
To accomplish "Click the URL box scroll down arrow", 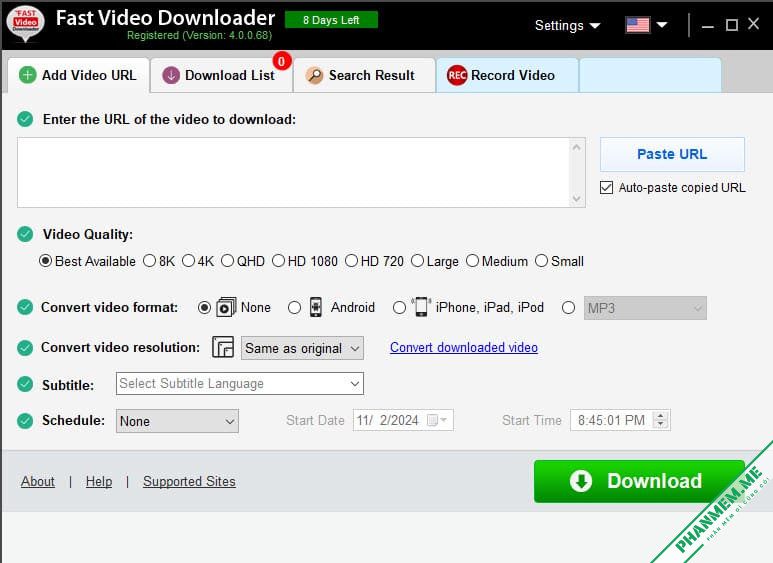I will pyautogui.click(x=576, y=199).
